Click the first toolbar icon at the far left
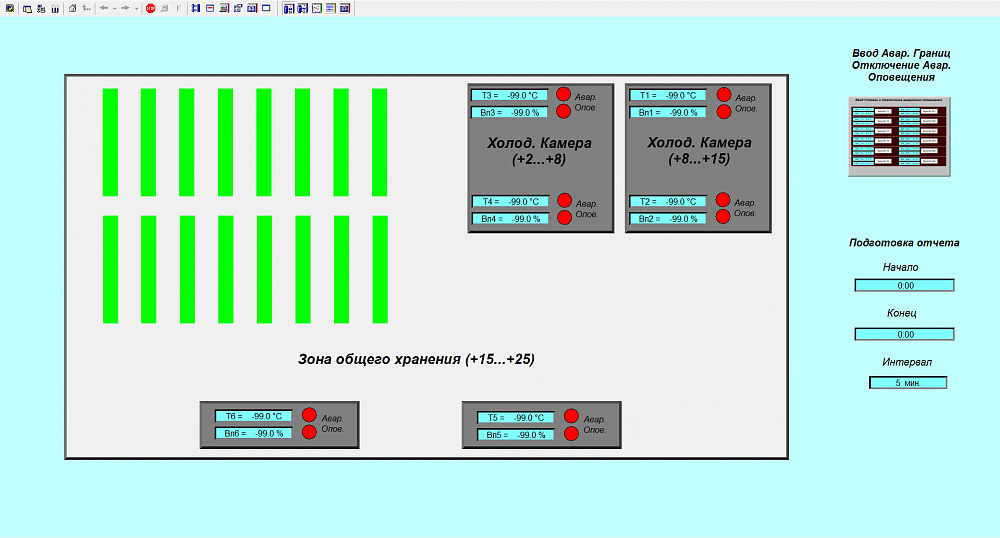The image size is (1000, 538). (x=10, y=8)
